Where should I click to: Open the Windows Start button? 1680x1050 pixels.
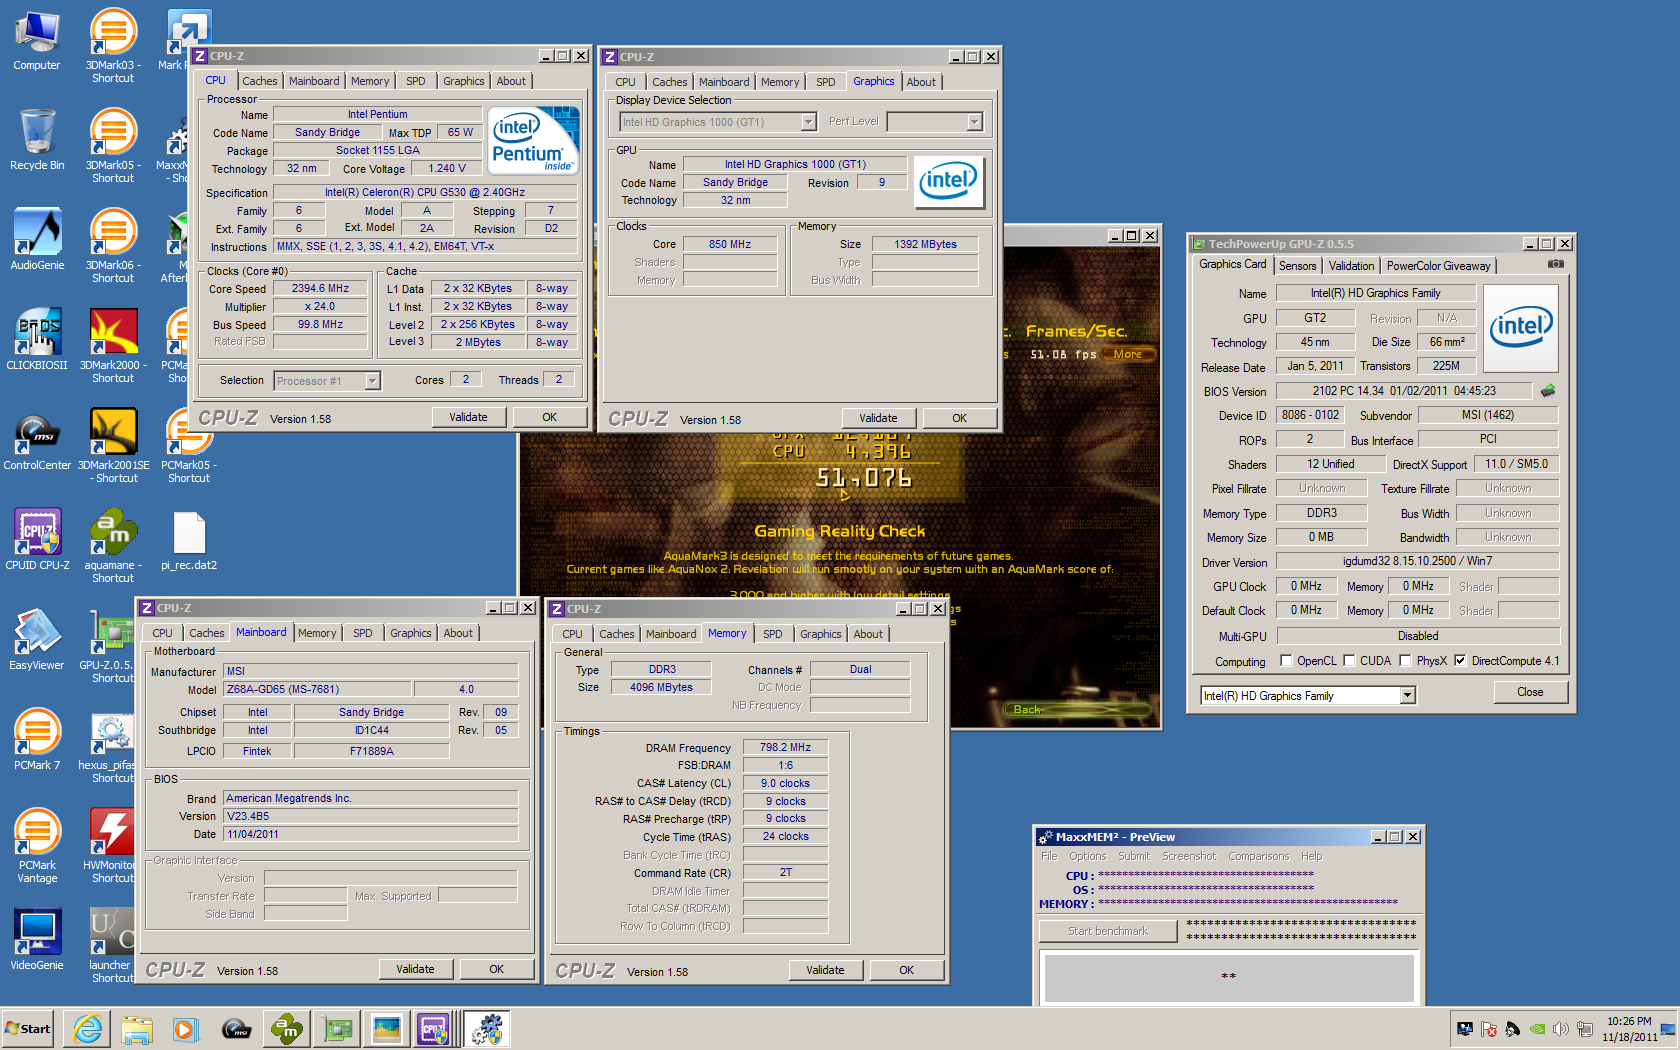28,1029
